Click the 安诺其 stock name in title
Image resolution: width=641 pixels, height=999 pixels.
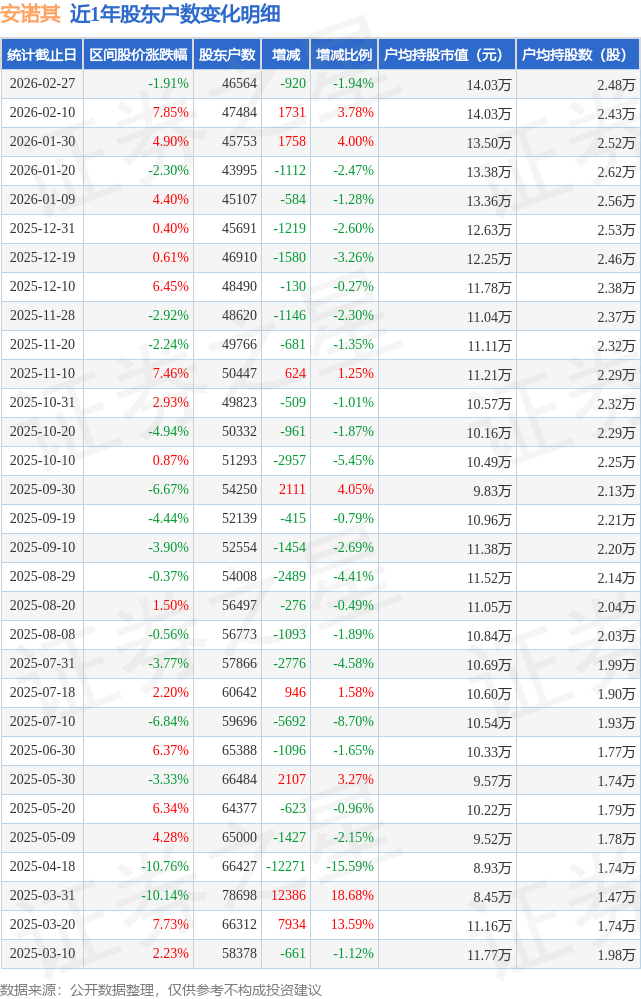coord(31,14)
